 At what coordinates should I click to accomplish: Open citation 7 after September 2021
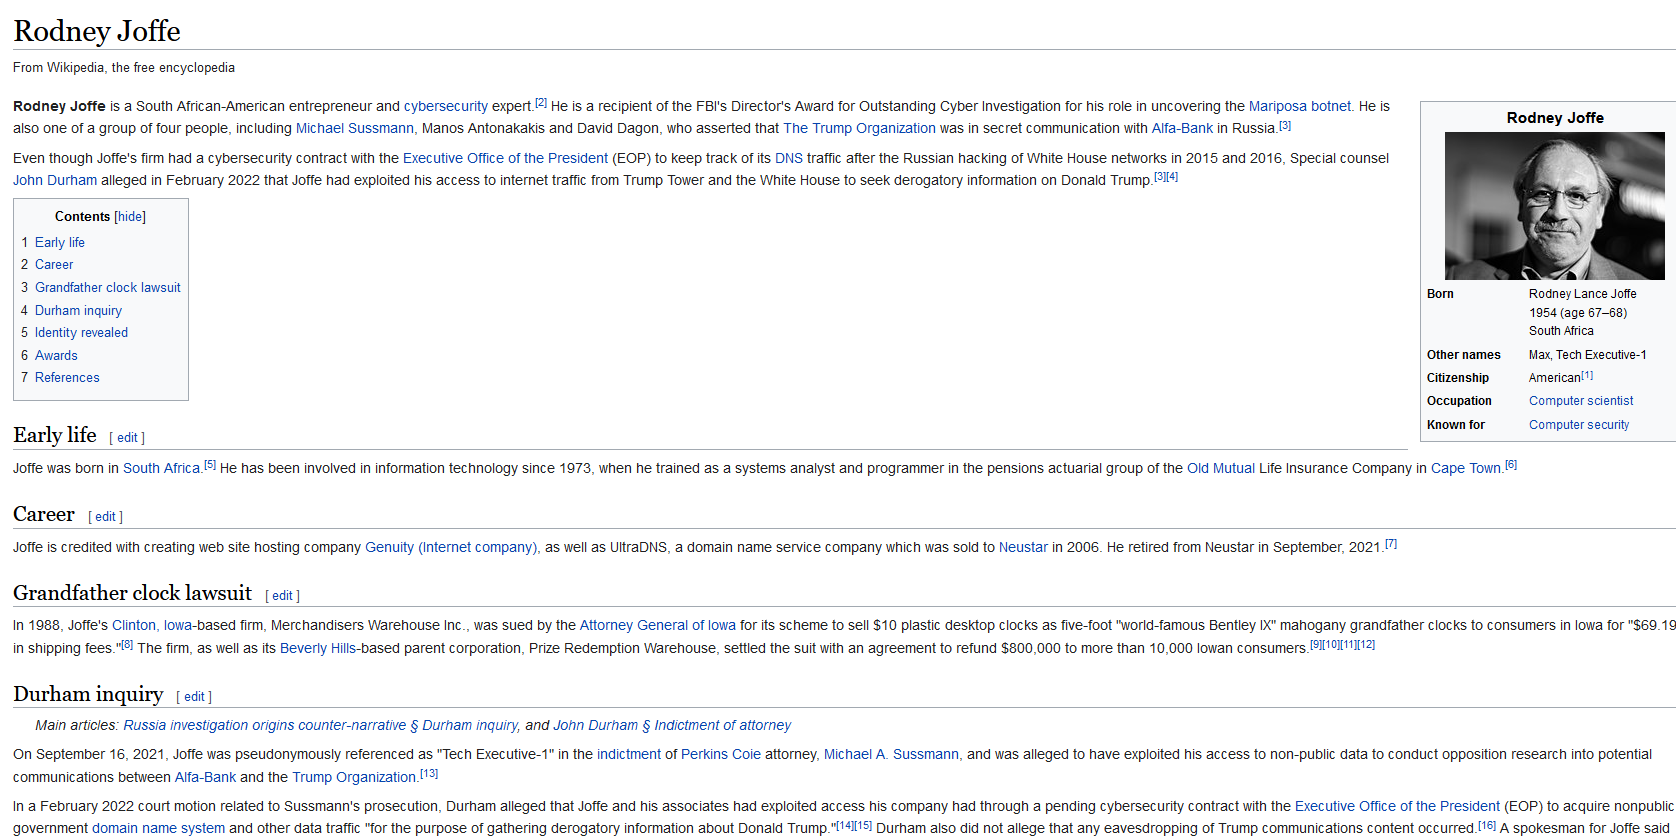1390,544
